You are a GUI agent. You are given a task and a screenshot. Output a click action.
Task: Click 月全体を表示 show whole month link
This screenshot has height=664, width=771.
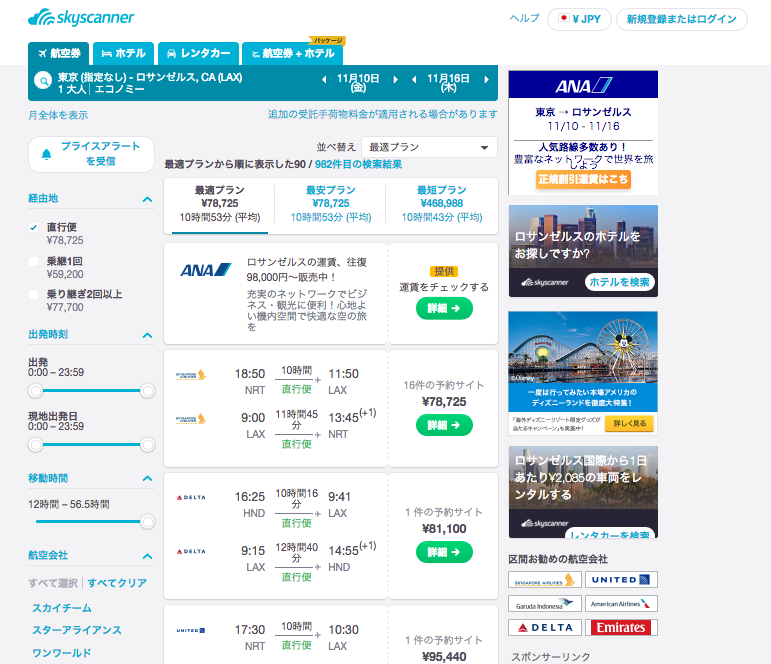coord(58,115)
